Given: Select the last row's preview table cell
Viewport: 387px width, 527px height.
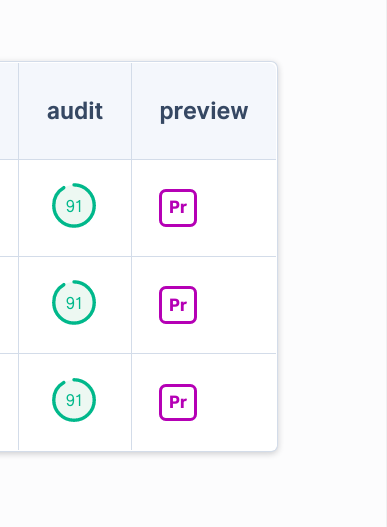Looking at the screenshot, I should [204, 402].
